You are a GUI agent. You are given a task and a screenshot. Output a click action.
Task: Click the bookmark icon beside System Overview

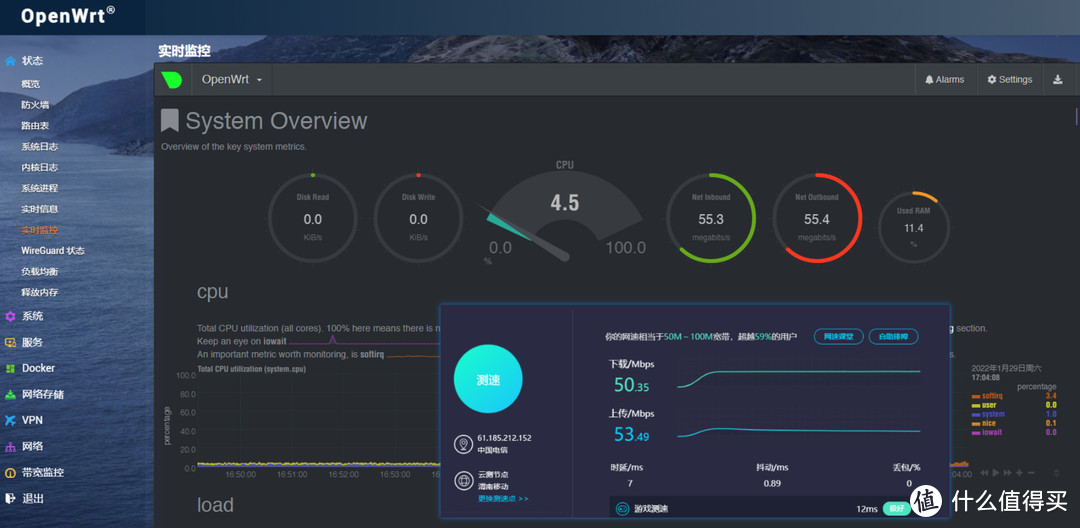click(x=170, y=121)
